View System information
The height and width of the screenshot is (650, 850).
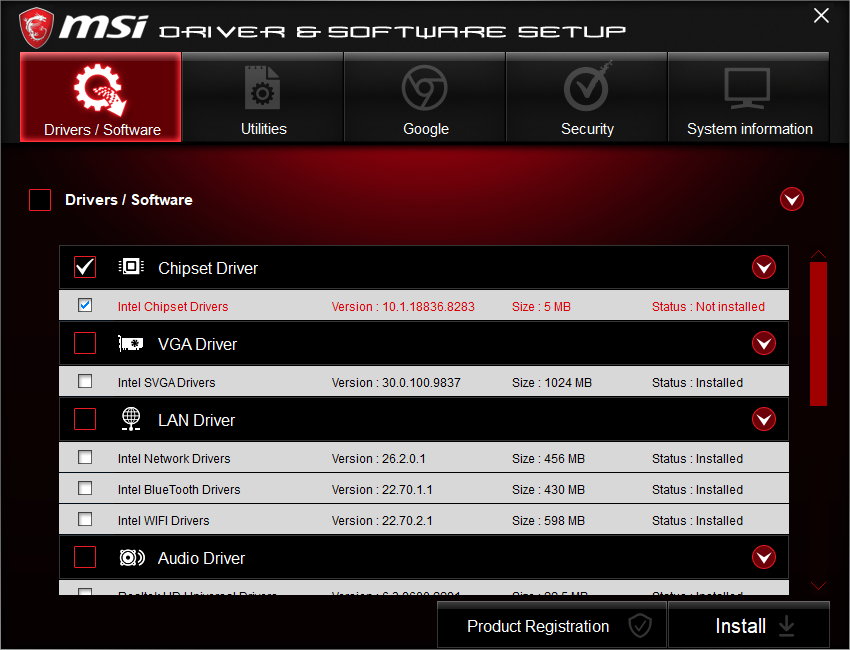tap(748, 88)
